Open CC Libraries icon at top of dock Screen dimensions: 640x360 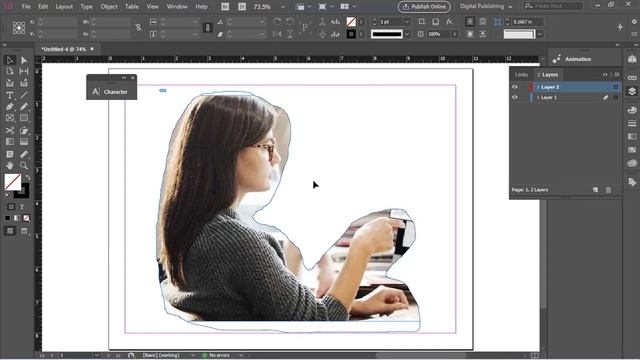click(632, 59)
